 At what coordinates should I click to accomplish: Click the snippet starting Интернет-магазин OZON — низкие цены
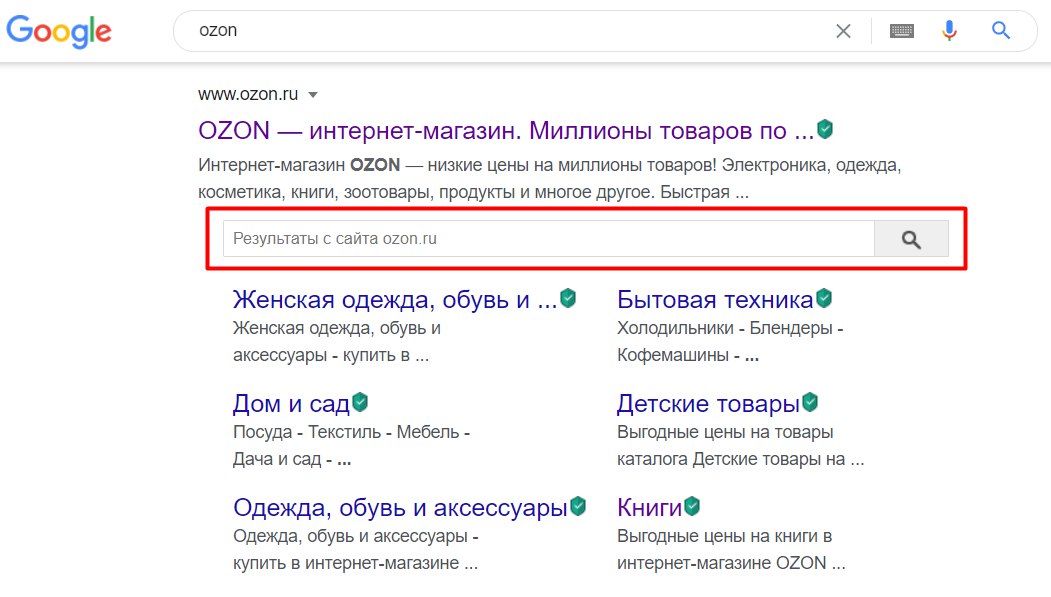point(550,178)
